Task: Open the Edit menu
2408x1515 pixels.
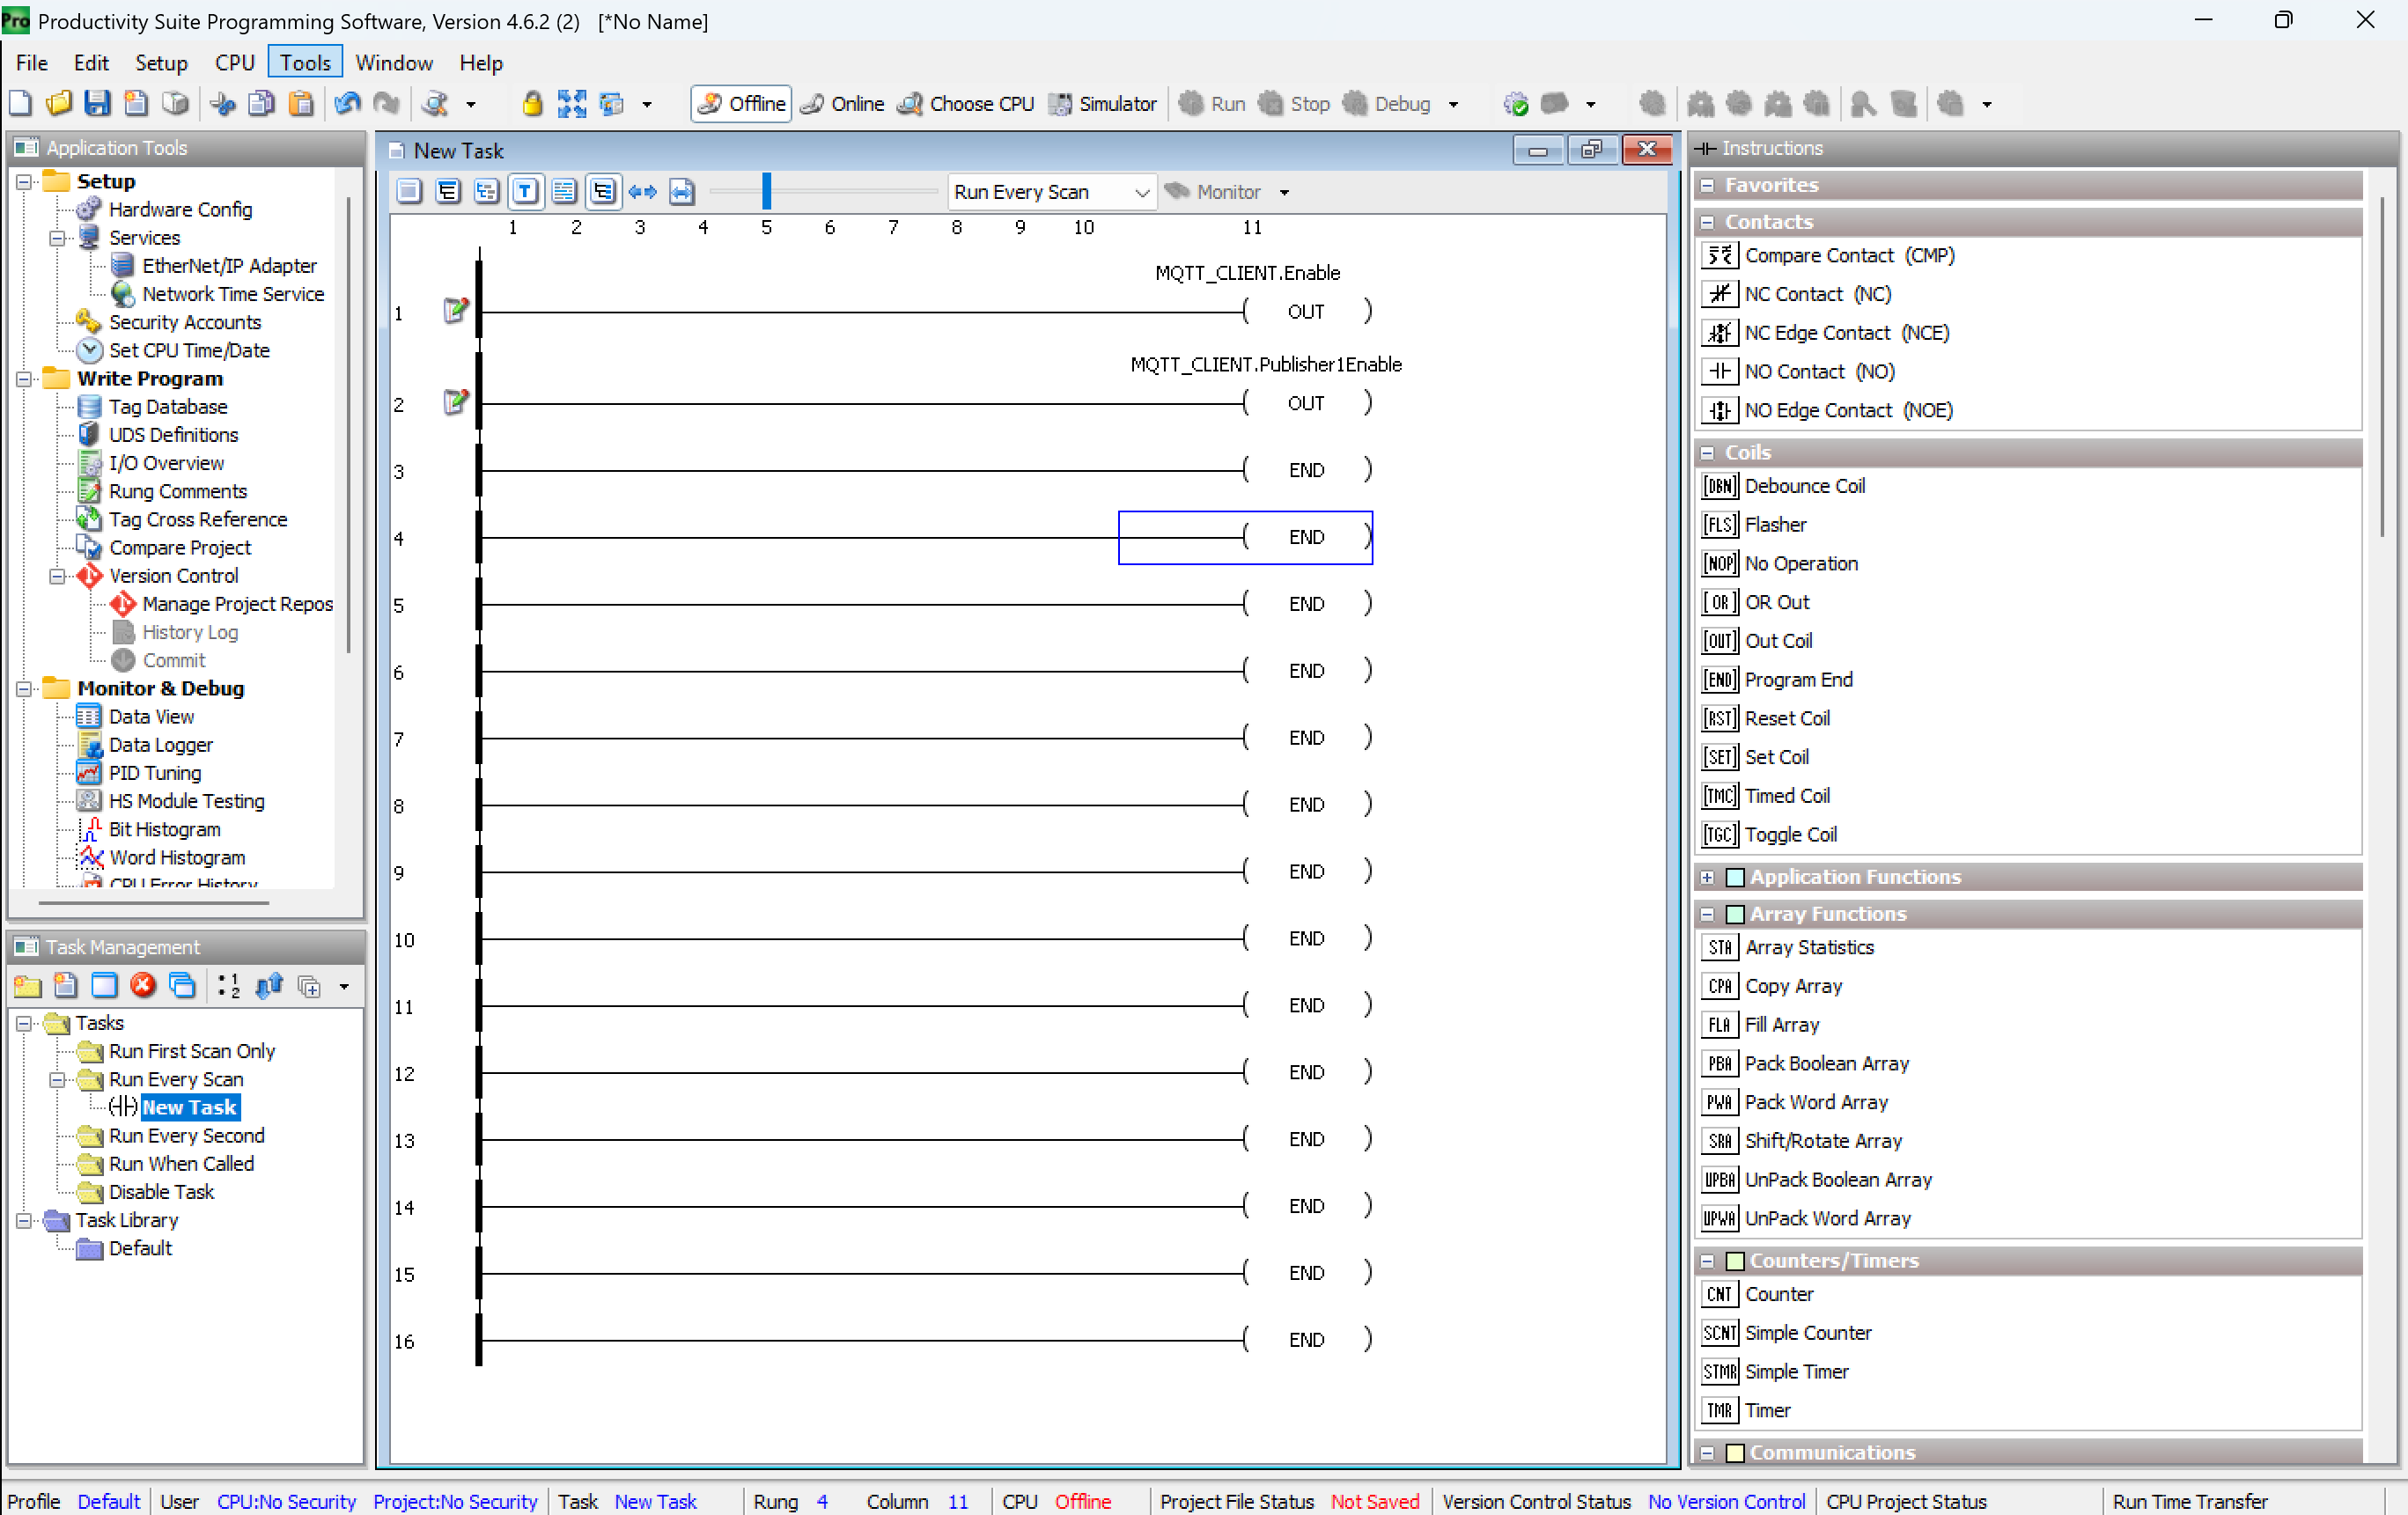Action: pyautogui.click(x=91, y=62)
